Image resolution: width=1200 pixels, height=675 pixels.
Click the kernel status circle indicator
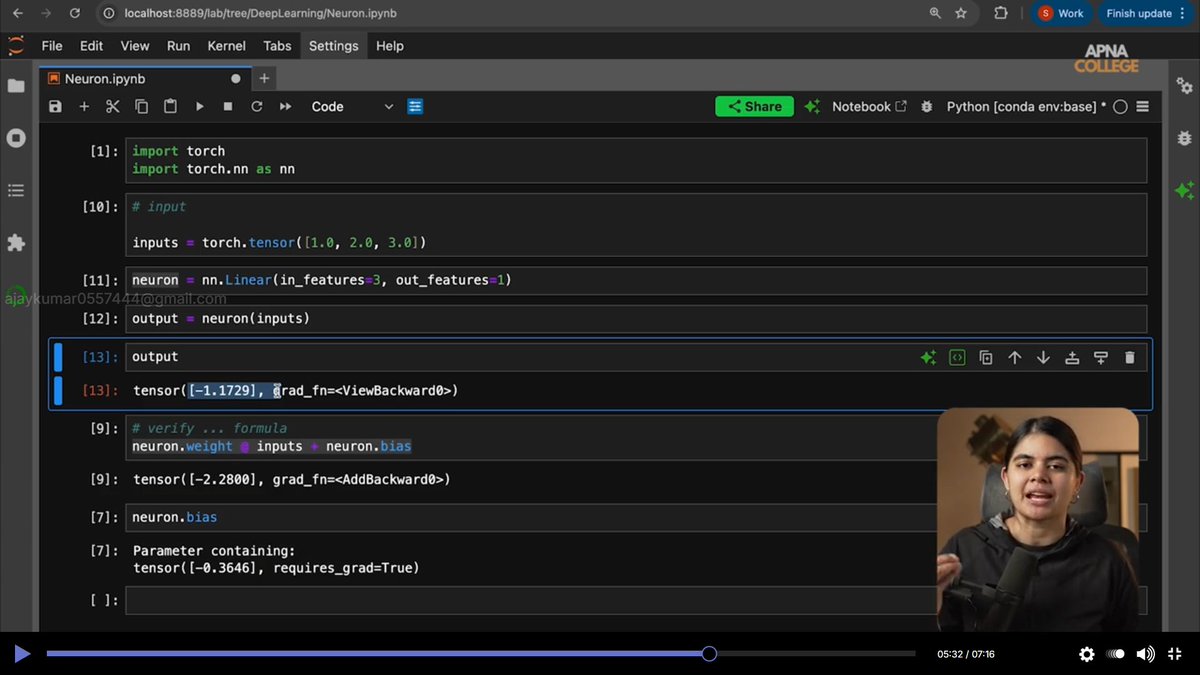coord(1120,107)
